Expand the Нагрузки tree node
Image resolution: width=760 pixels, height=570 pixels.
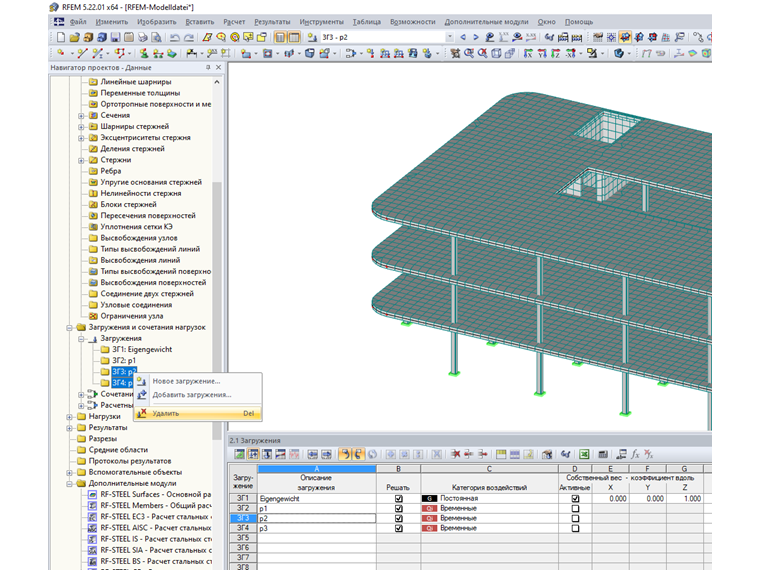pos(69,416)
